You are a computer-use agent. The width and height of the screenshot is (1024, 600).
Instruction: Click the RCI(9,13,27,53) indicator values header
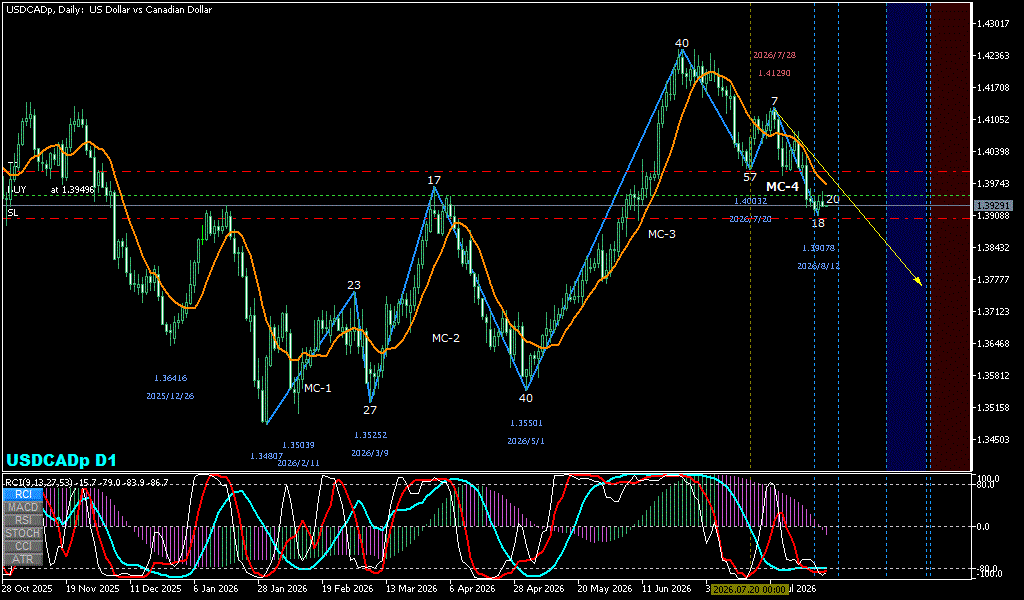point(86,482)
